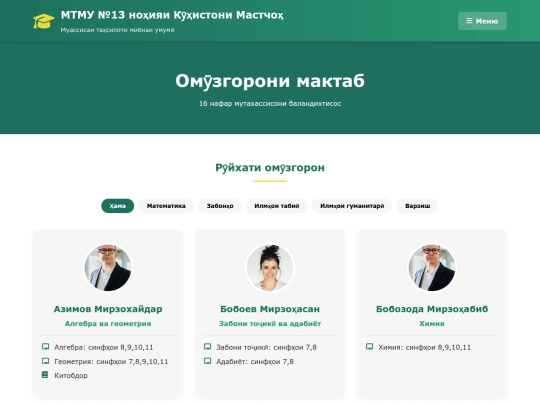Image resolution: width=540 pixels, height=405 pixels.
Task: Click the icon beside Алгебра: синфҳои 8,9,10,11
Action: [x=45, y=346]
